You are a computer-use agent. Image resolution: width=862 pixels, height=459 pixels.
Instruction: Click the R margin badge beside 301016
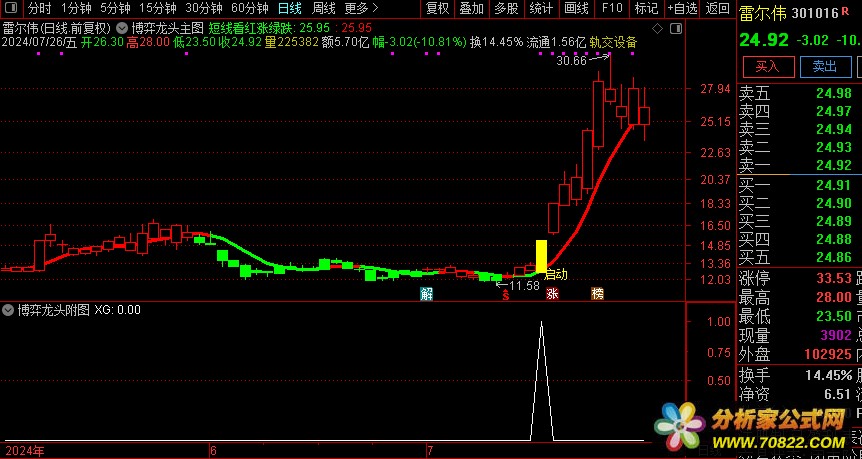[x=845, y=9]
